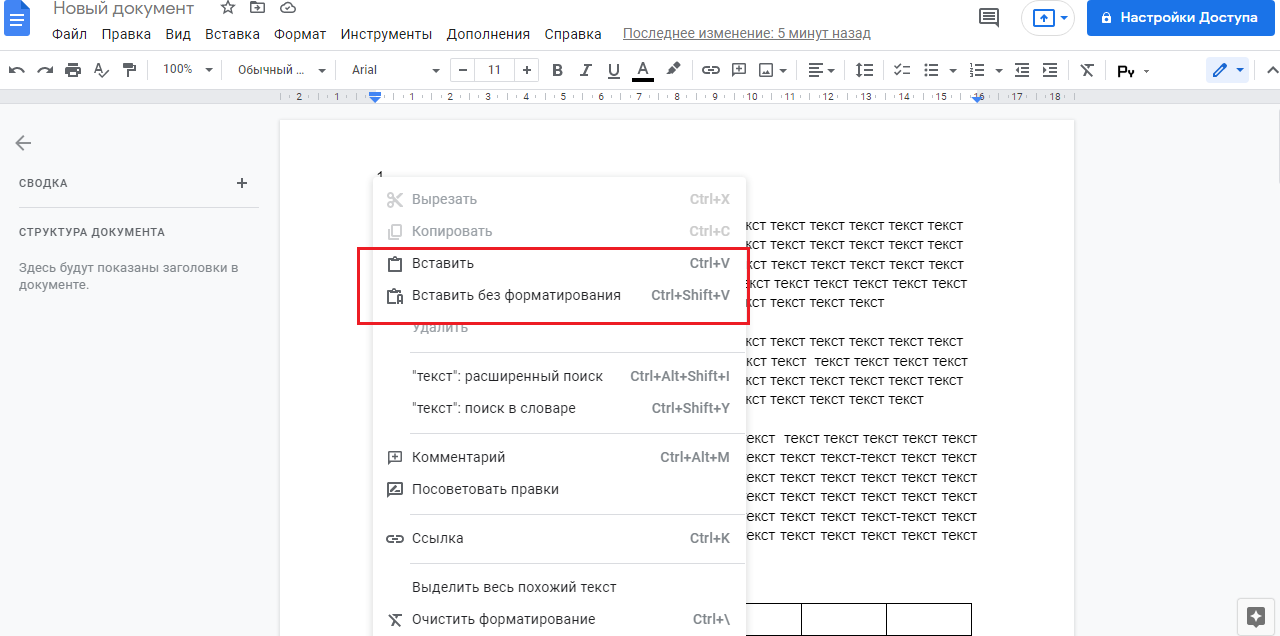The image size is (1280, 636).
Task: Open the zoom 100% dropdown
Action: 188,70
